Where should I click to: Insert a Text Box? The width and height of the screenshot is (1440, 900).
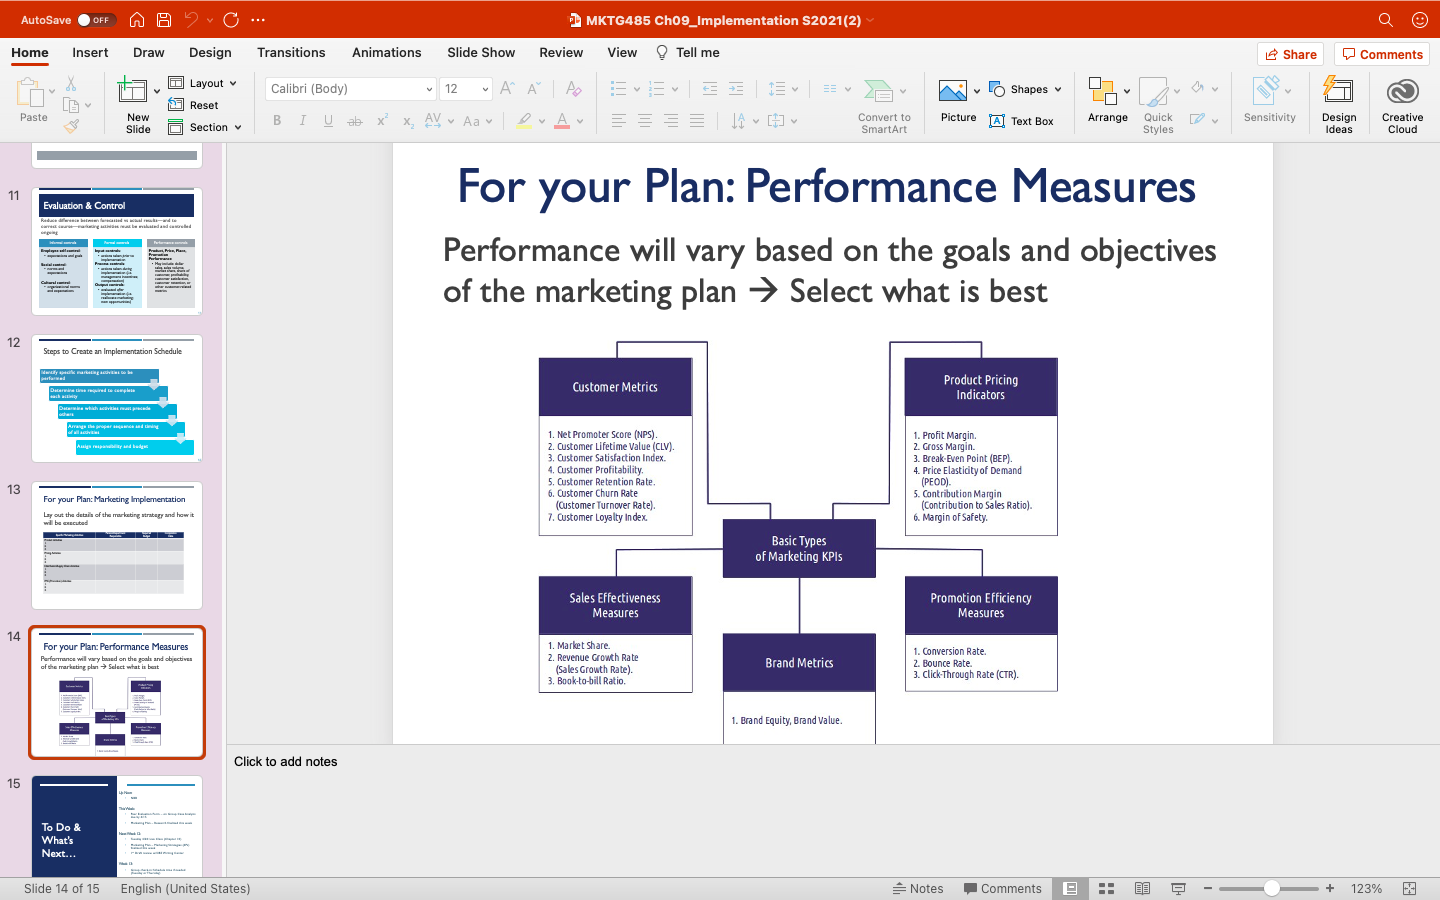coord(1021,121)
